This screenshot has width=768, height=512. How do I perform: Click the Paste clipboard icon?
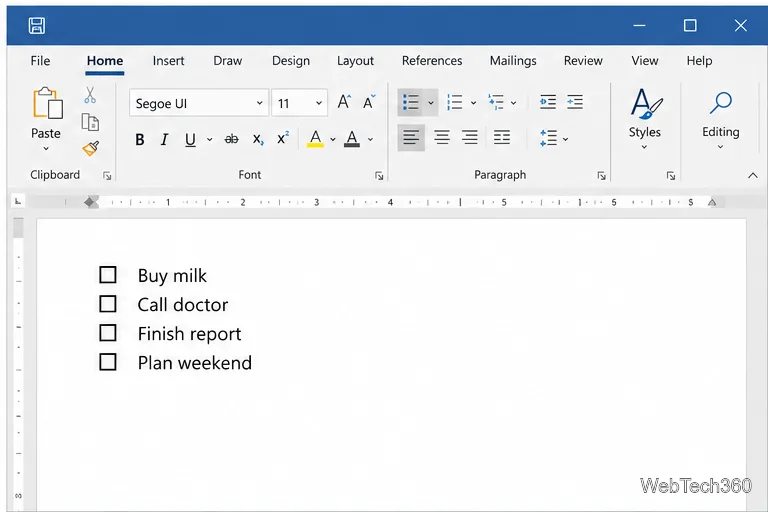pos(48,103)
